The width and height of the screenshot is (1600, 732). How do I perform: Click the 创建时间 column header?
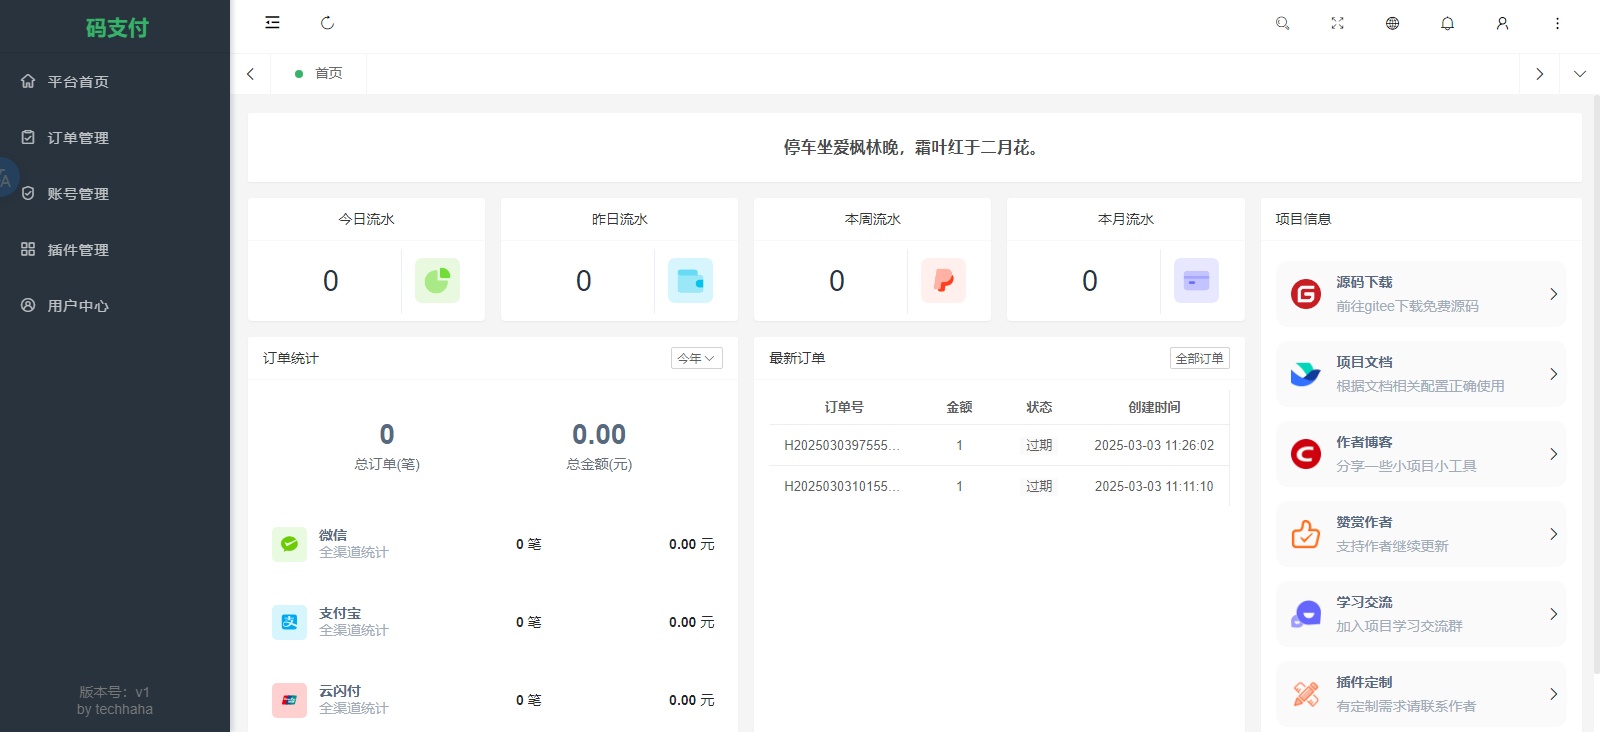pyautogui.click(x=1154, y=407)
